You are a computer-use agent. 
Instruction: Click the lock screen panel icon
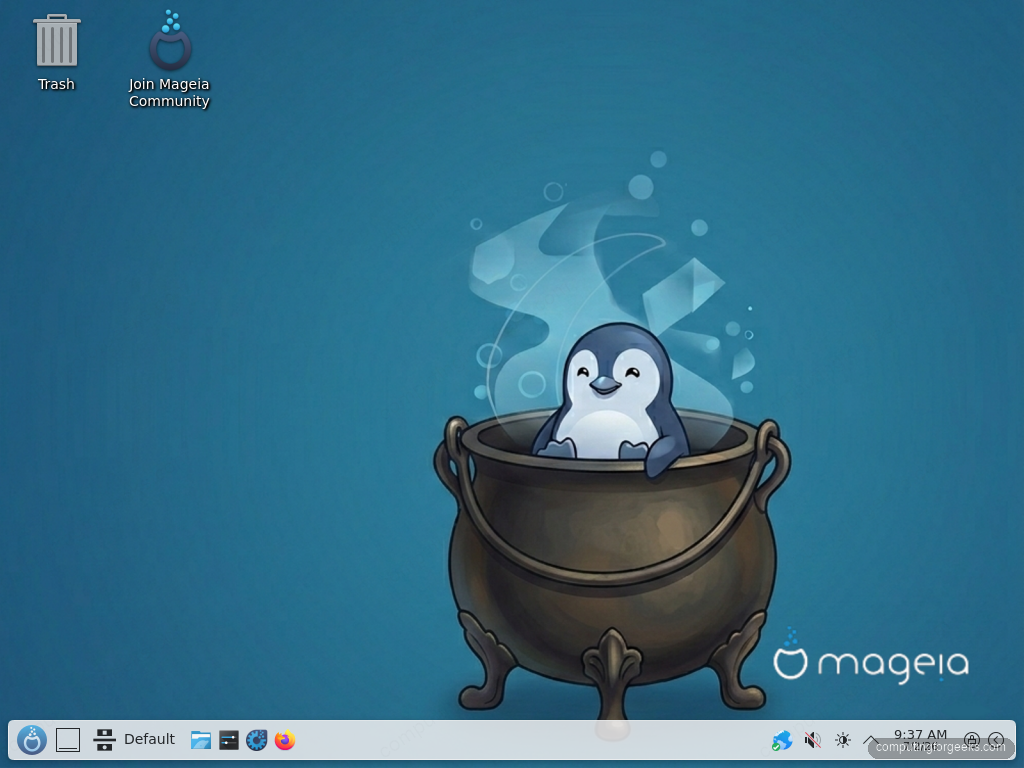(x=972, y=740)
